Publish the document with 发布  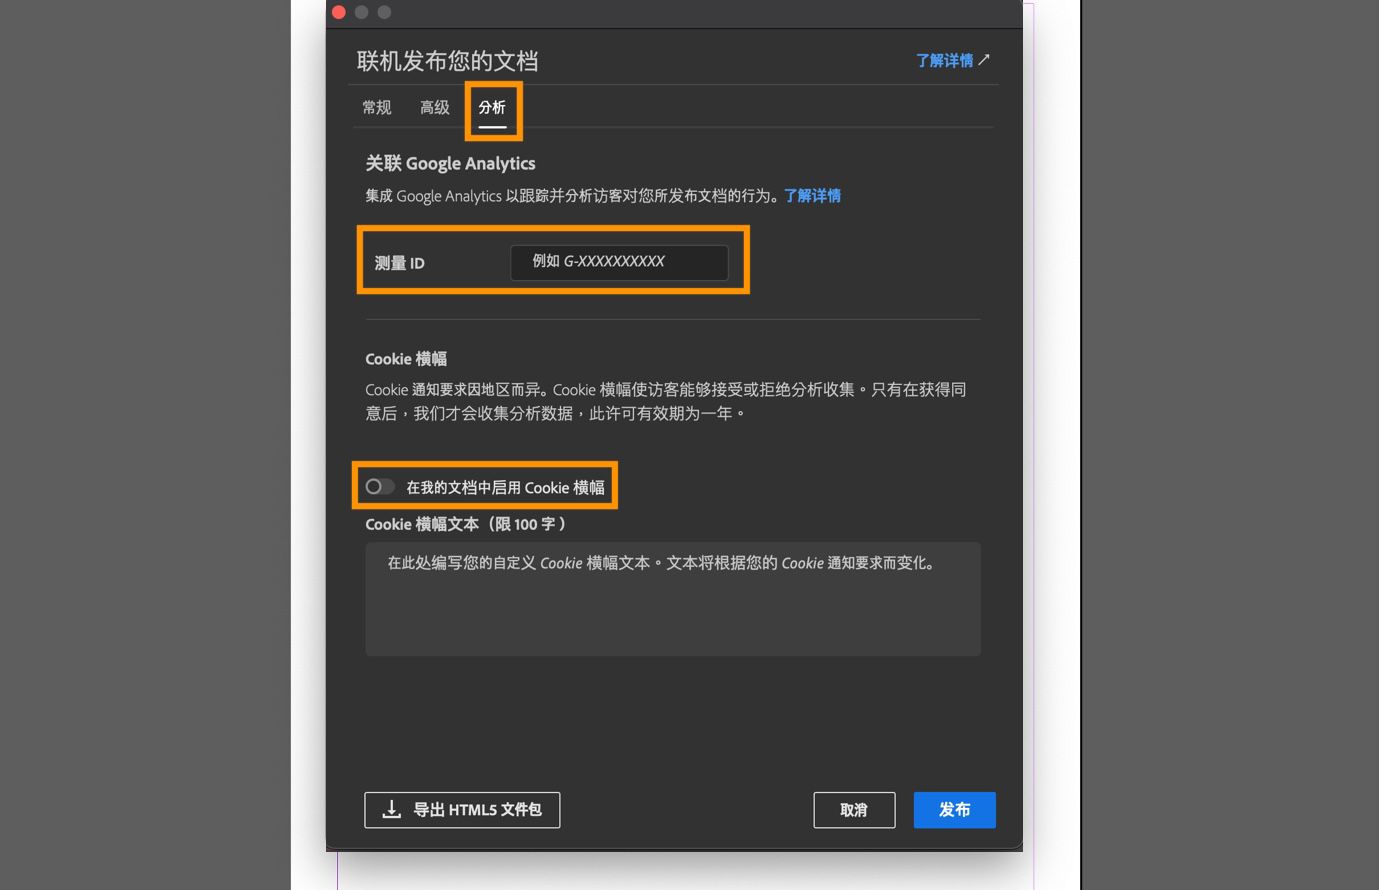coord(954,810)
